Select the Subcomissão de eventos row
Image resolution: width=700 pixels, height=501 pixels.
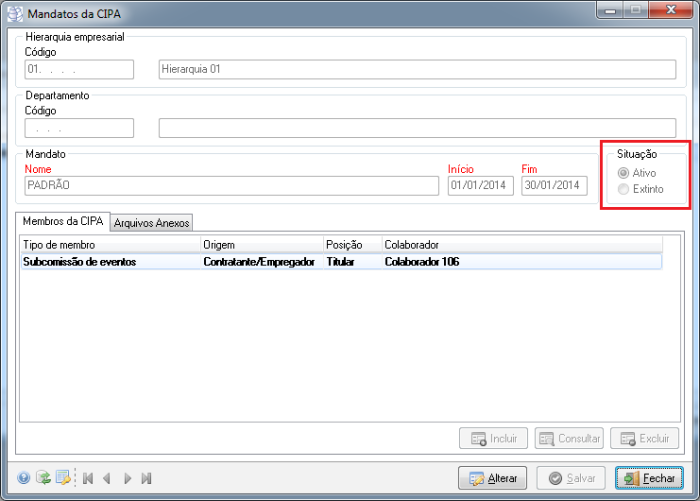(80, 262)
